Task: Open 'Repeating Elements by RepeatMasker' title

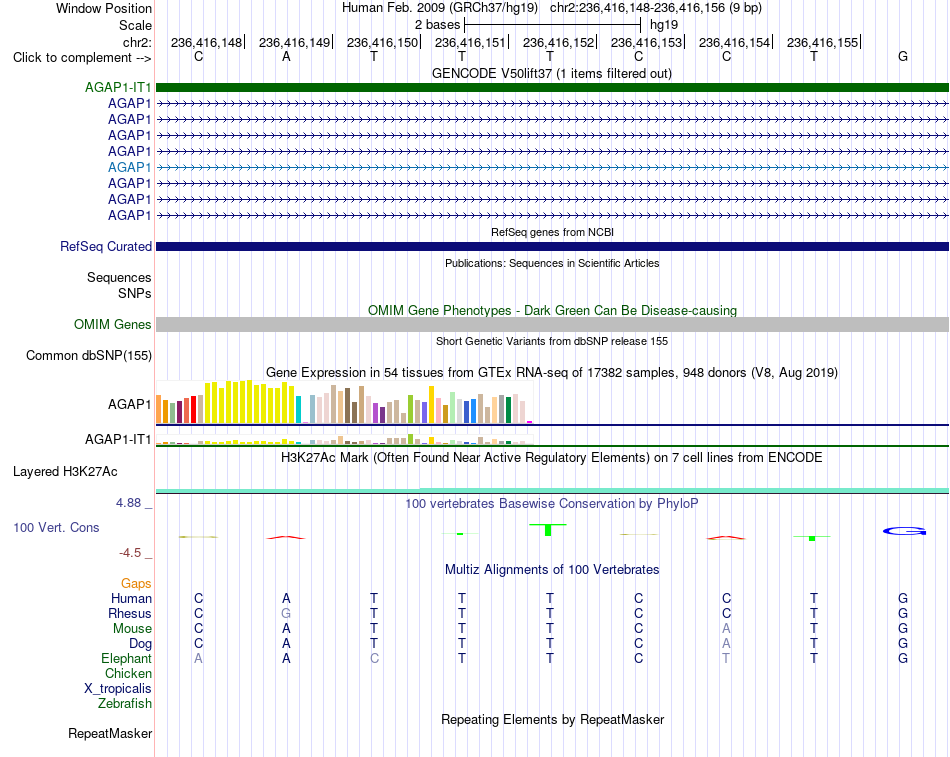Action: pyautogui.click(x=553, y=720)
